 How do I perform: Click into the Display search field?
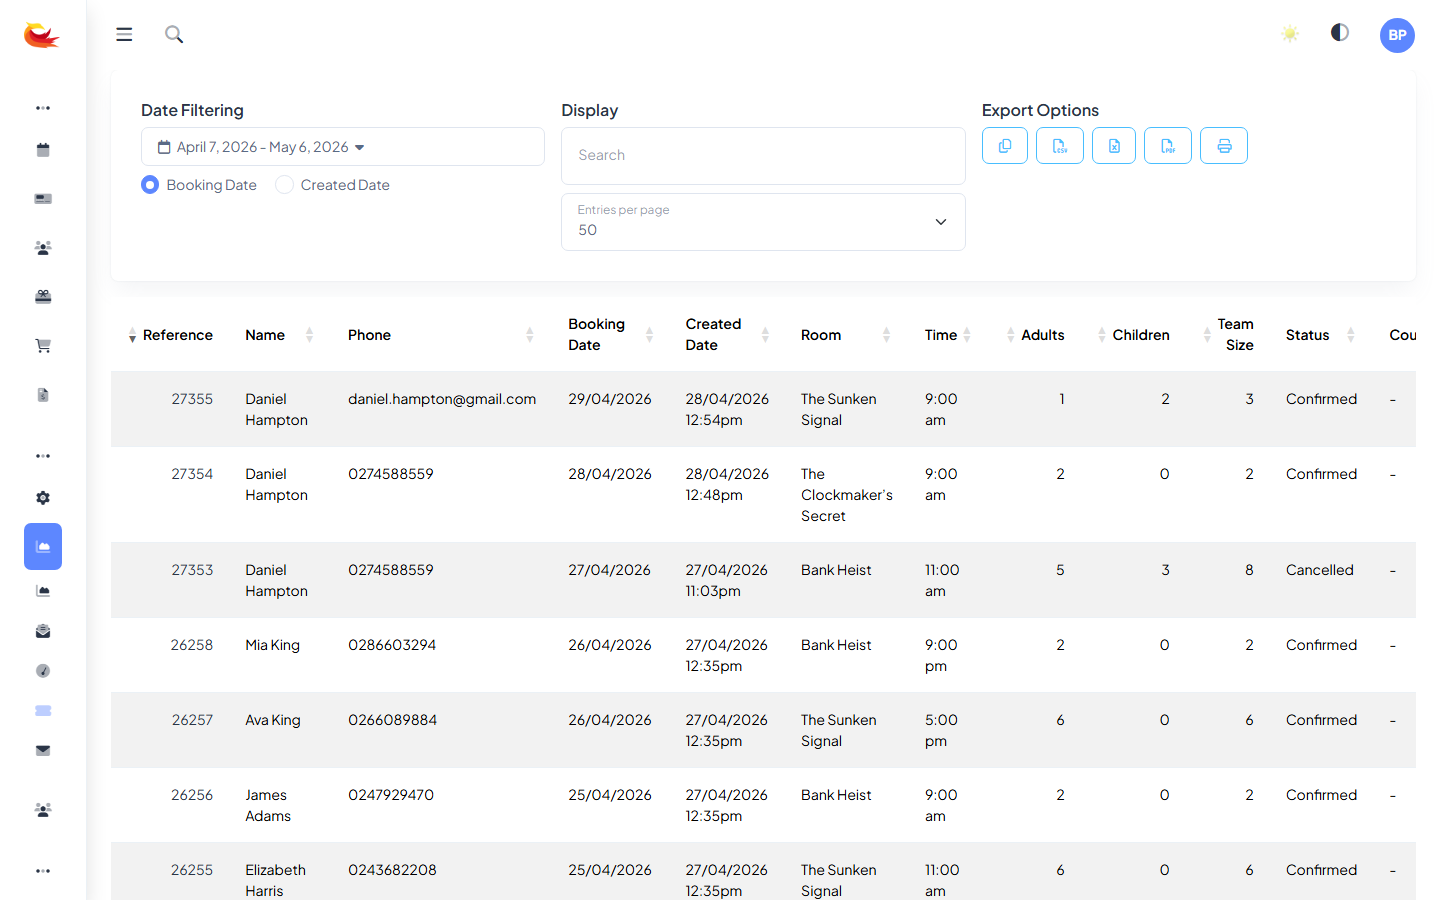pos(763,156)
